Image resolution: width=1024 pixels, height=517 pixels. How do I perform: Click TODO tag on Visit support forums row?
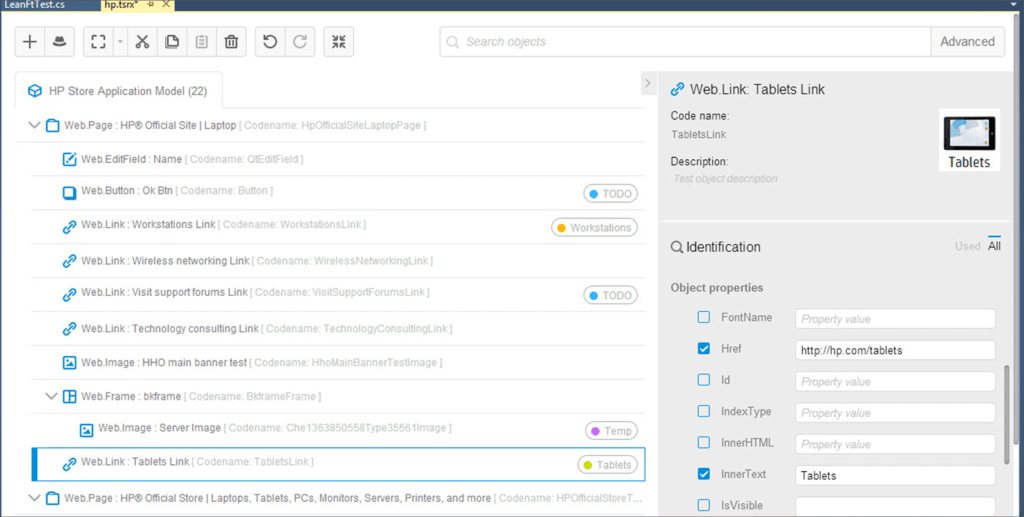coord(611,296)
